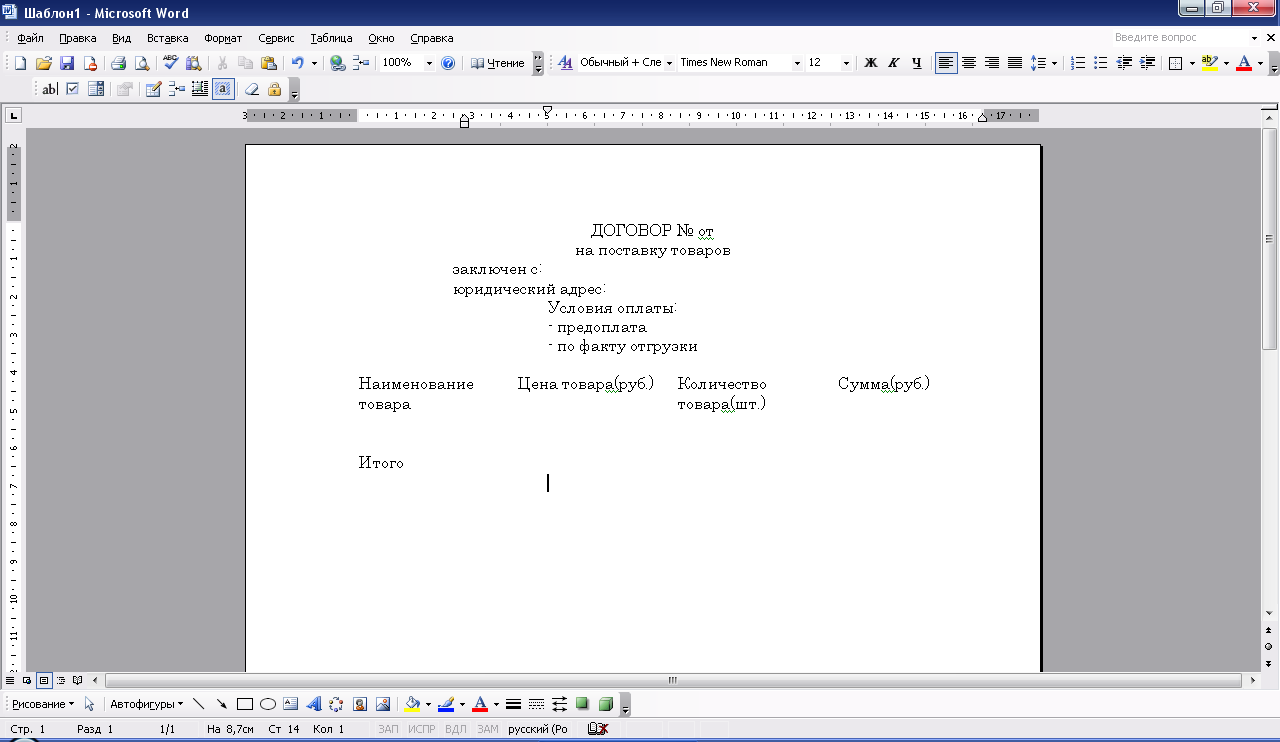The height and width of the screenshot is (742, 1280).
Task: Open the Таблица menu
Action: tap(331, 38)
